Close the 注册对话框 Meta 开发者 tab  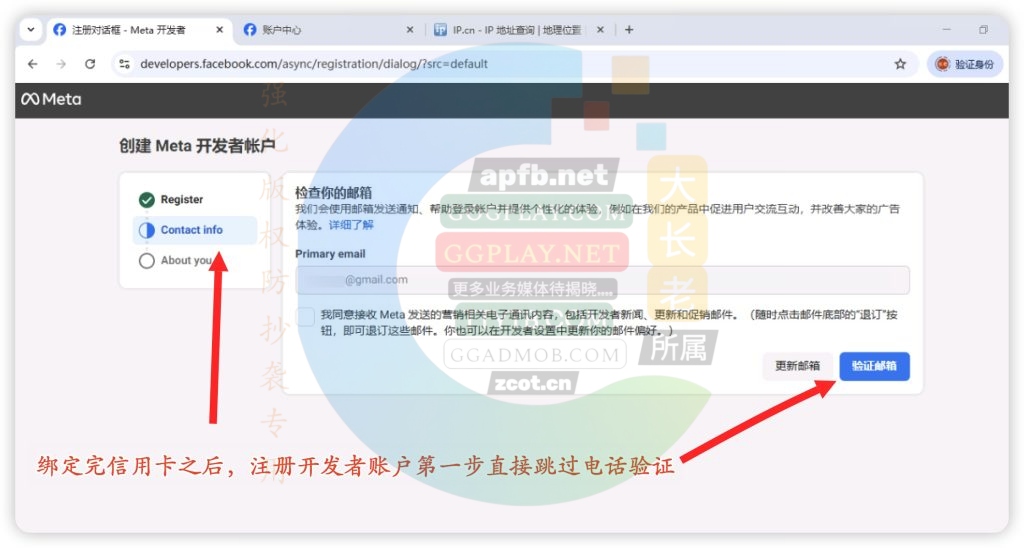point(220,30)
